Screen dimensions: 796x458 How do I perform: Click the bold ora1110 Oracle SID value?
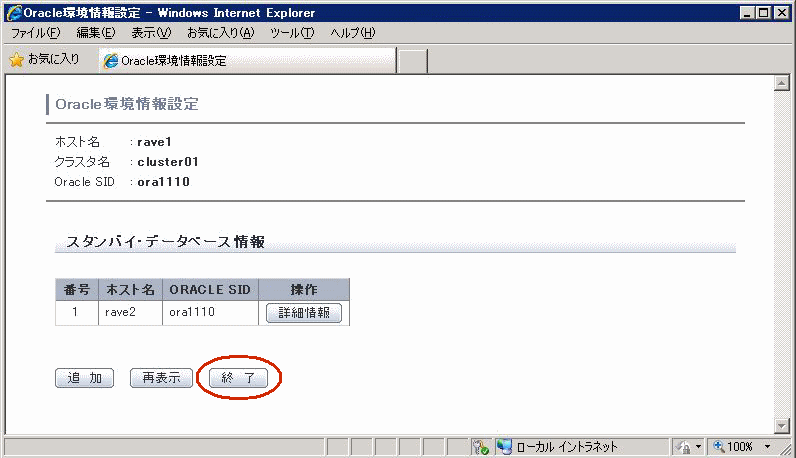163,182
